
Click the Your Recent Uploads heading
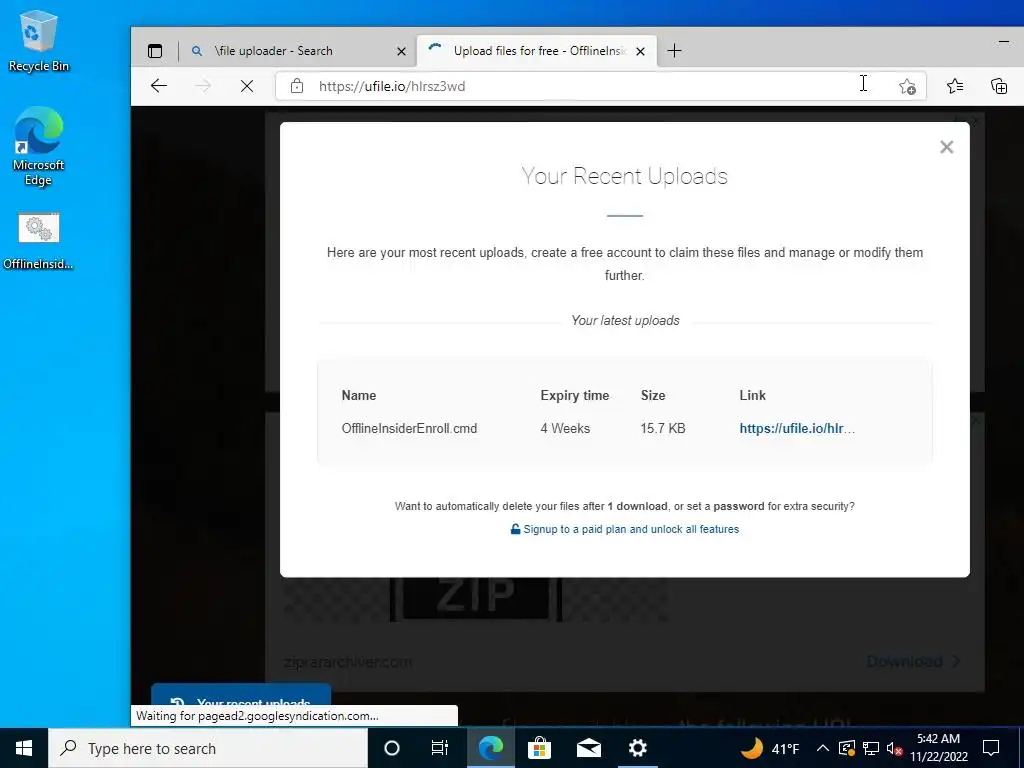(x=624, y=176)
